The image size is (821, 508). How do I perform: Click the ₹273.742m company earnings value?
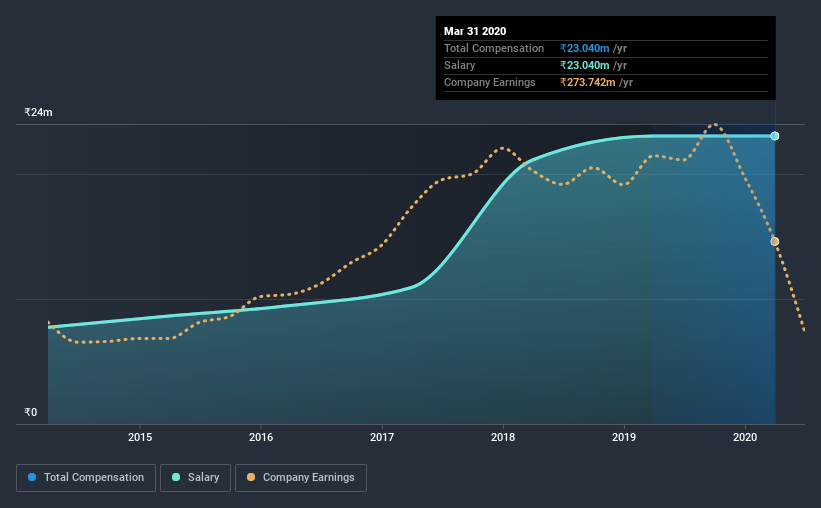[587, 82]
